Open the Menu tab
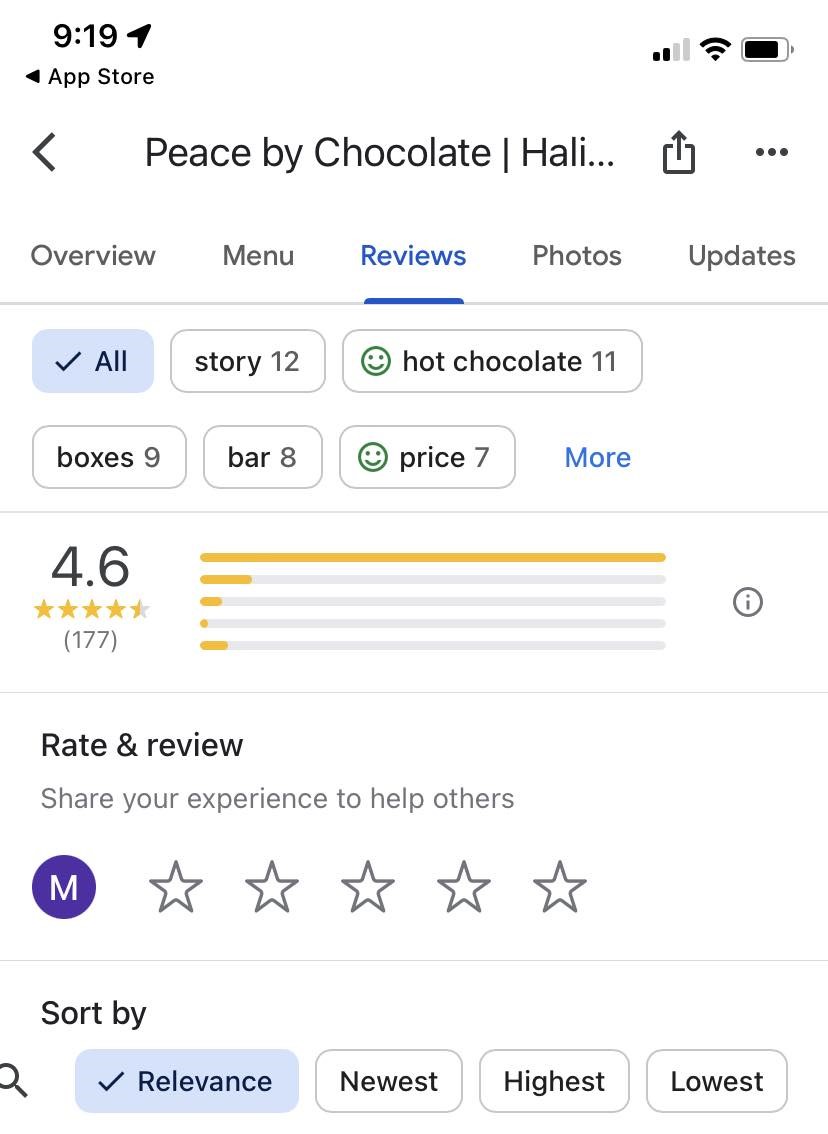The width and height of the screenshot is (828, 1134). (x=258, y=255)
